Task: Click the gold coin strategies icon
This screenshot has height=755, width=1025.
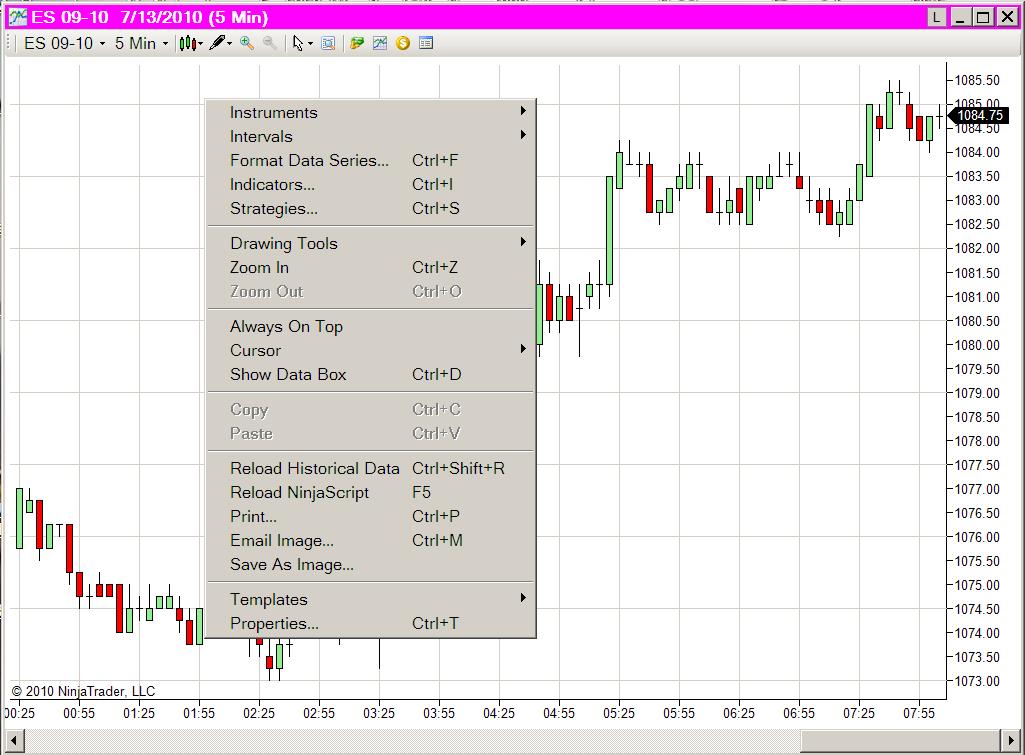Action: (x=403, y=43)
